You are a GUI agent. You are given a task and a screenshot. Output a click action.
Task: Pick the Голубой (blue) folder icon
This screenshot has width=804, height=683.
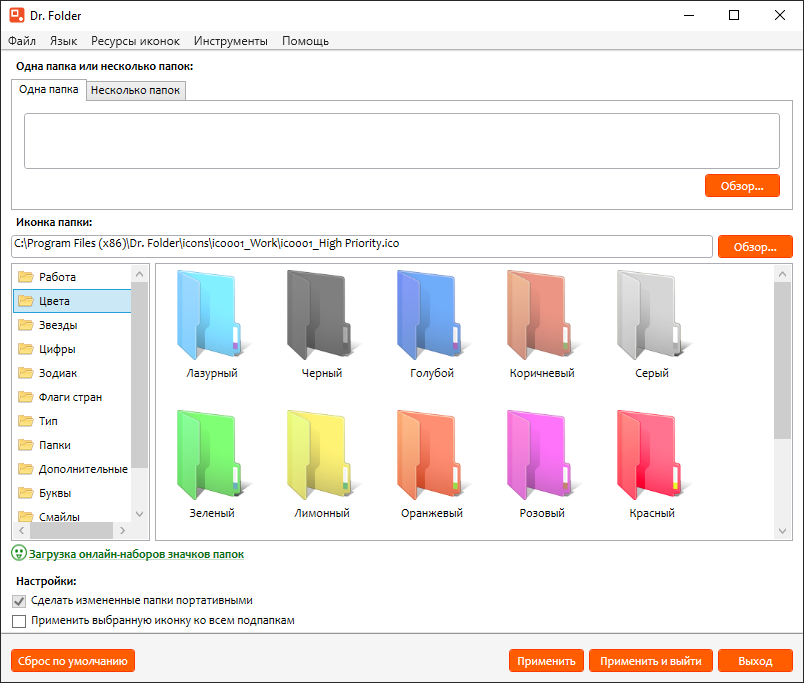431,317
